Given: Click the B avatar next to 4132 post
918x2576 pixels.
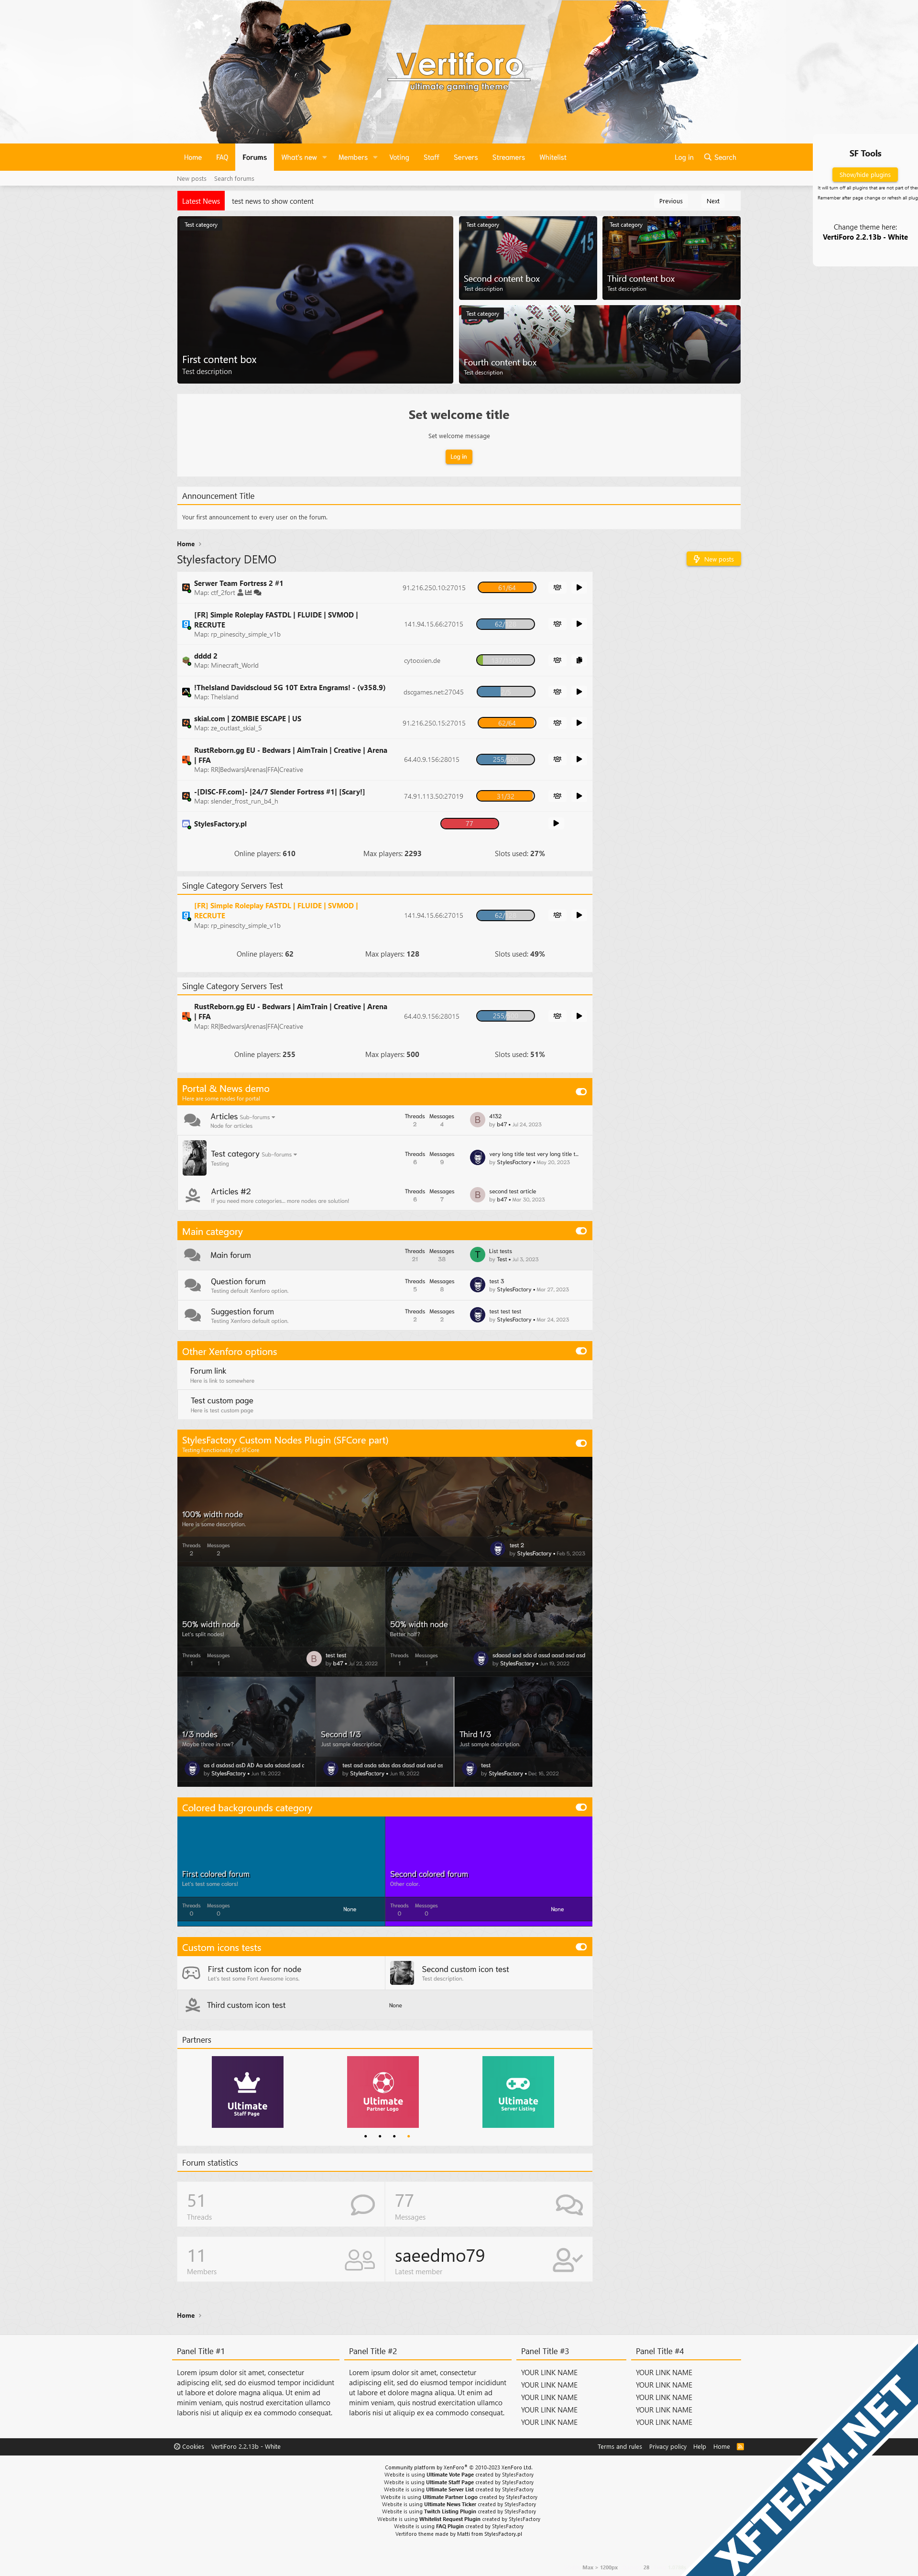Looking at the screenshot, I should click(478, 1120).
